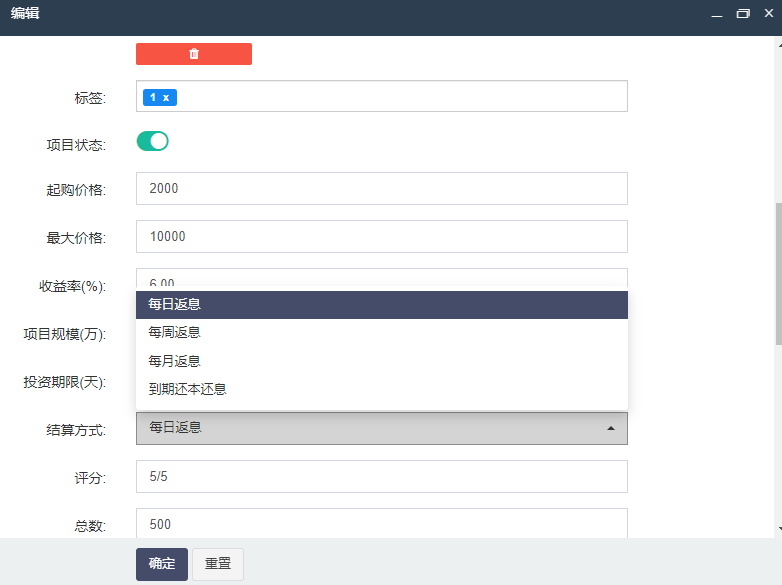Select 到期还本还息 option

click(x=381, y=389)
